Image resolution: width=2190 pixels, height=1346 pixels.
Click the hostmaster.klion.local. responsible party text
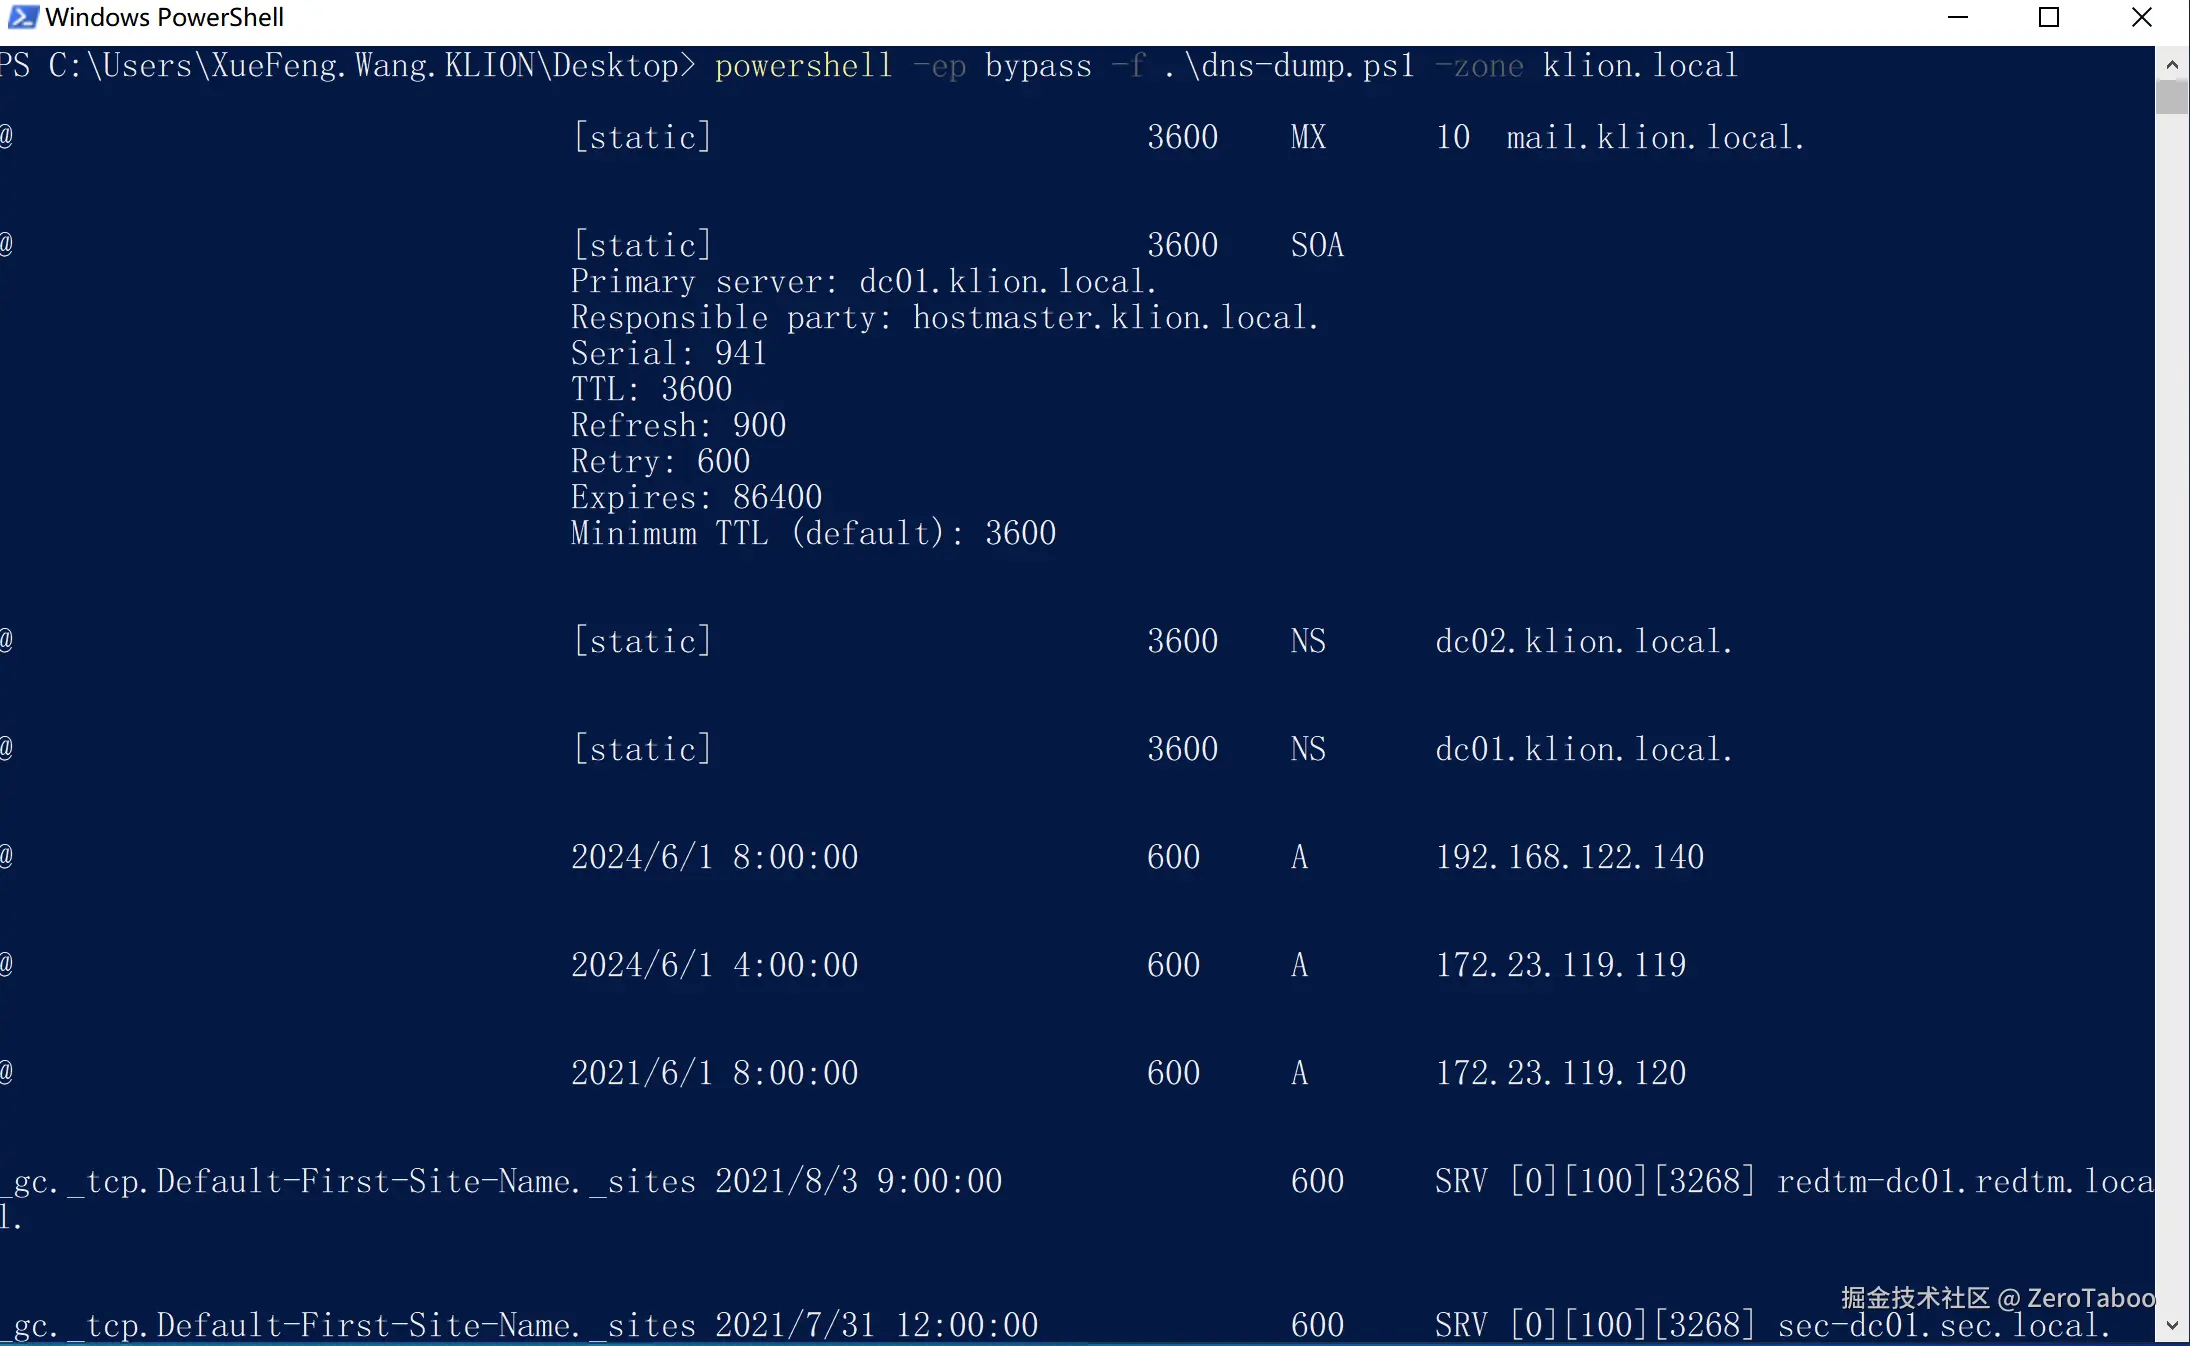(1115, 318)
